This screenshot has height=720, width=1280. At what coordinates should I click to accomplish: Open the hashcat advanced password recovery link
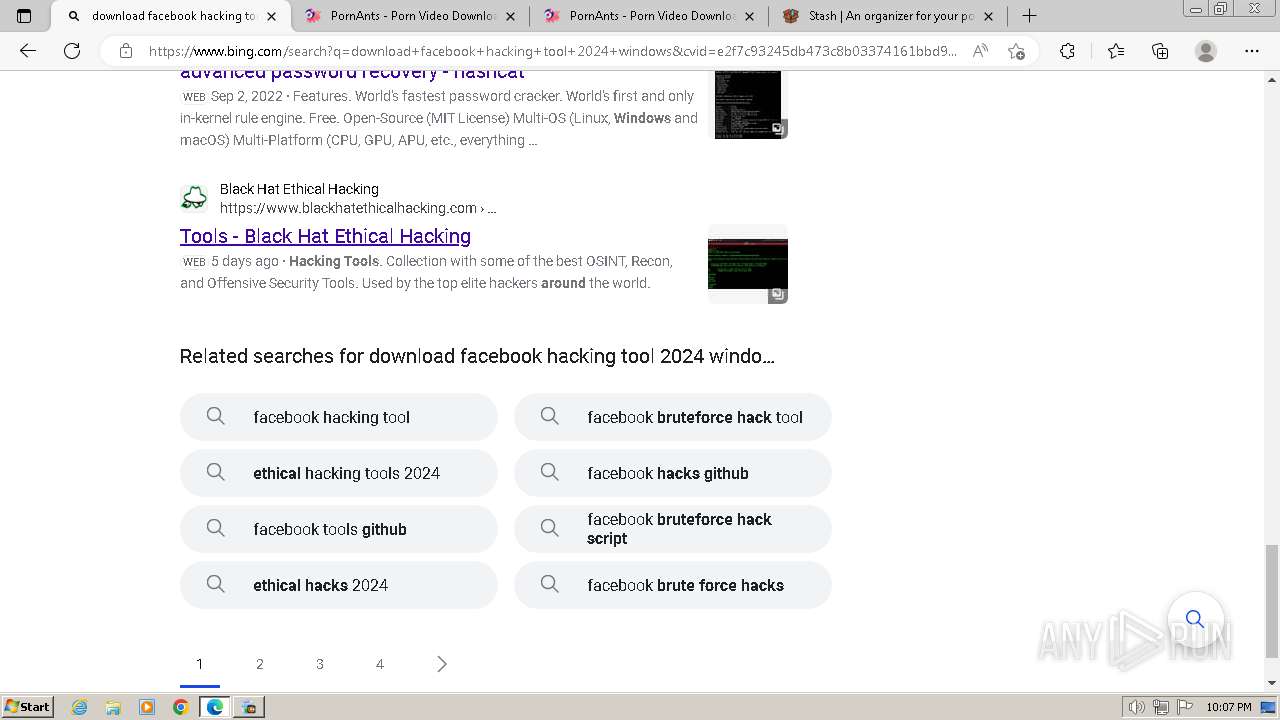point(352,73)
